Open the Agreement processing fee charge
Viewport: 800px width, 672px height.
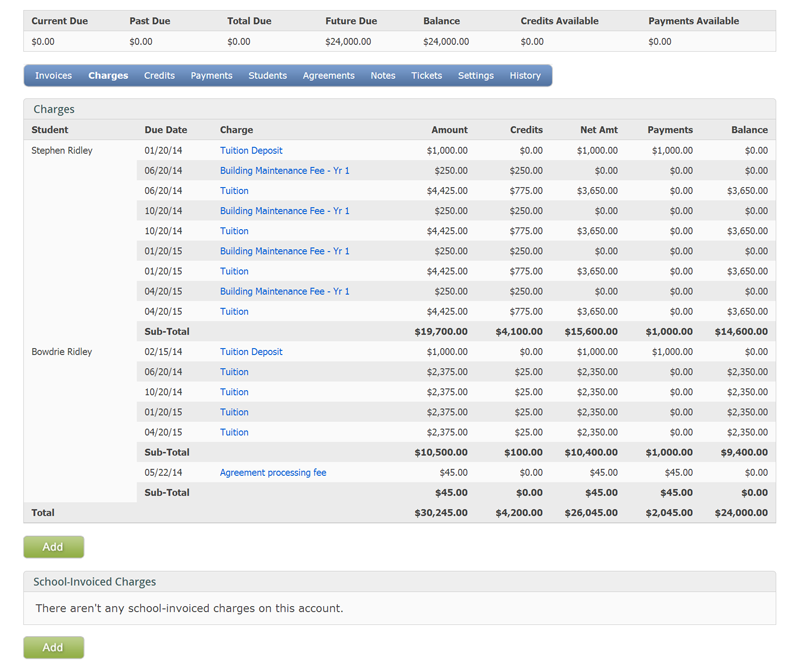[x=275, y=472]
